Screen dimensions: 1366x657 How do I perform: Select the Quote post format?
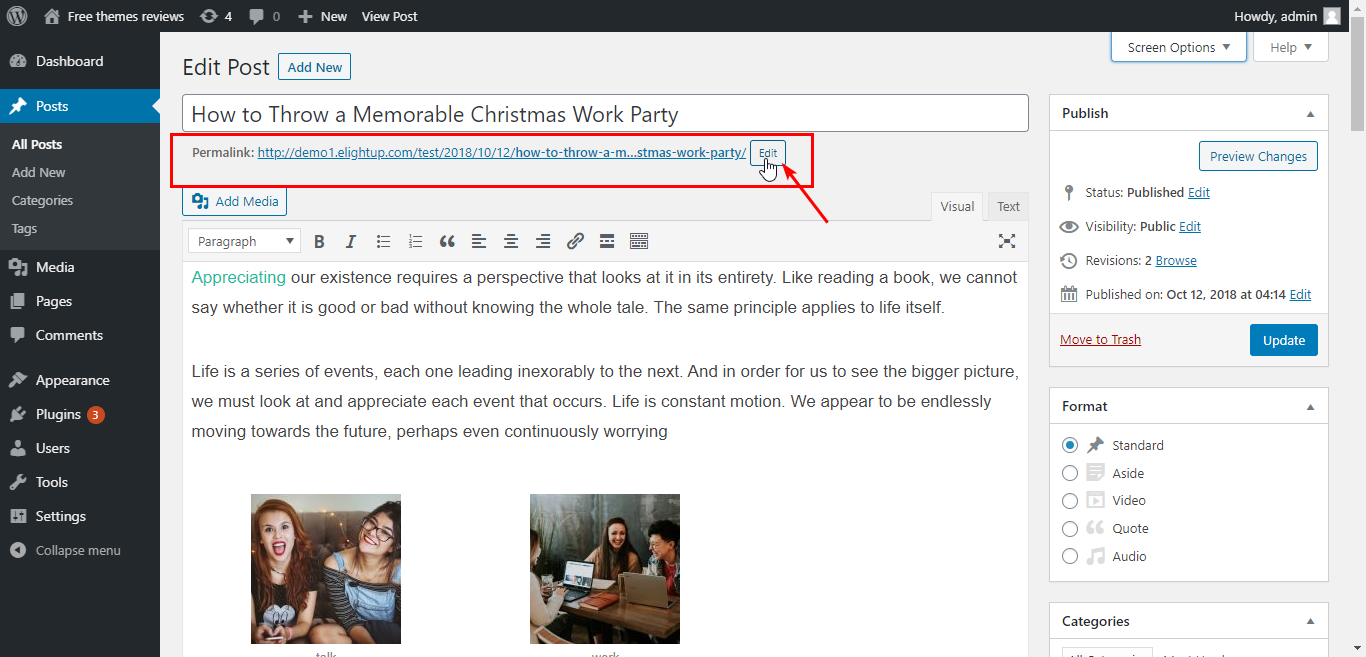[1070, 528]
